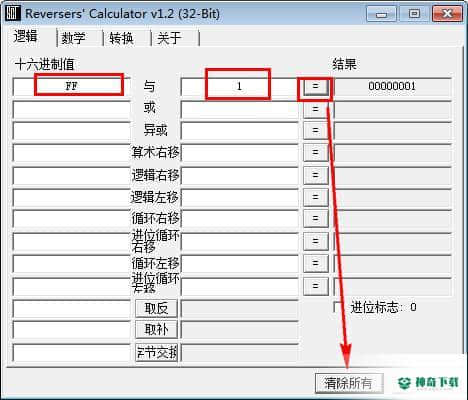Click the equals button for 与 (AND) row
This screenshot has width=468, height=400.
click(315, 87)
